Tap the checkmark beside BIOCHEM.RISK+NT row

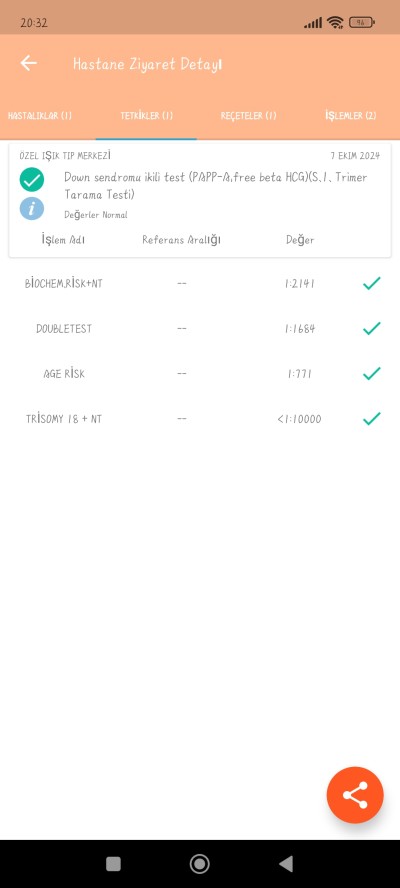click(x=372, y=283)
